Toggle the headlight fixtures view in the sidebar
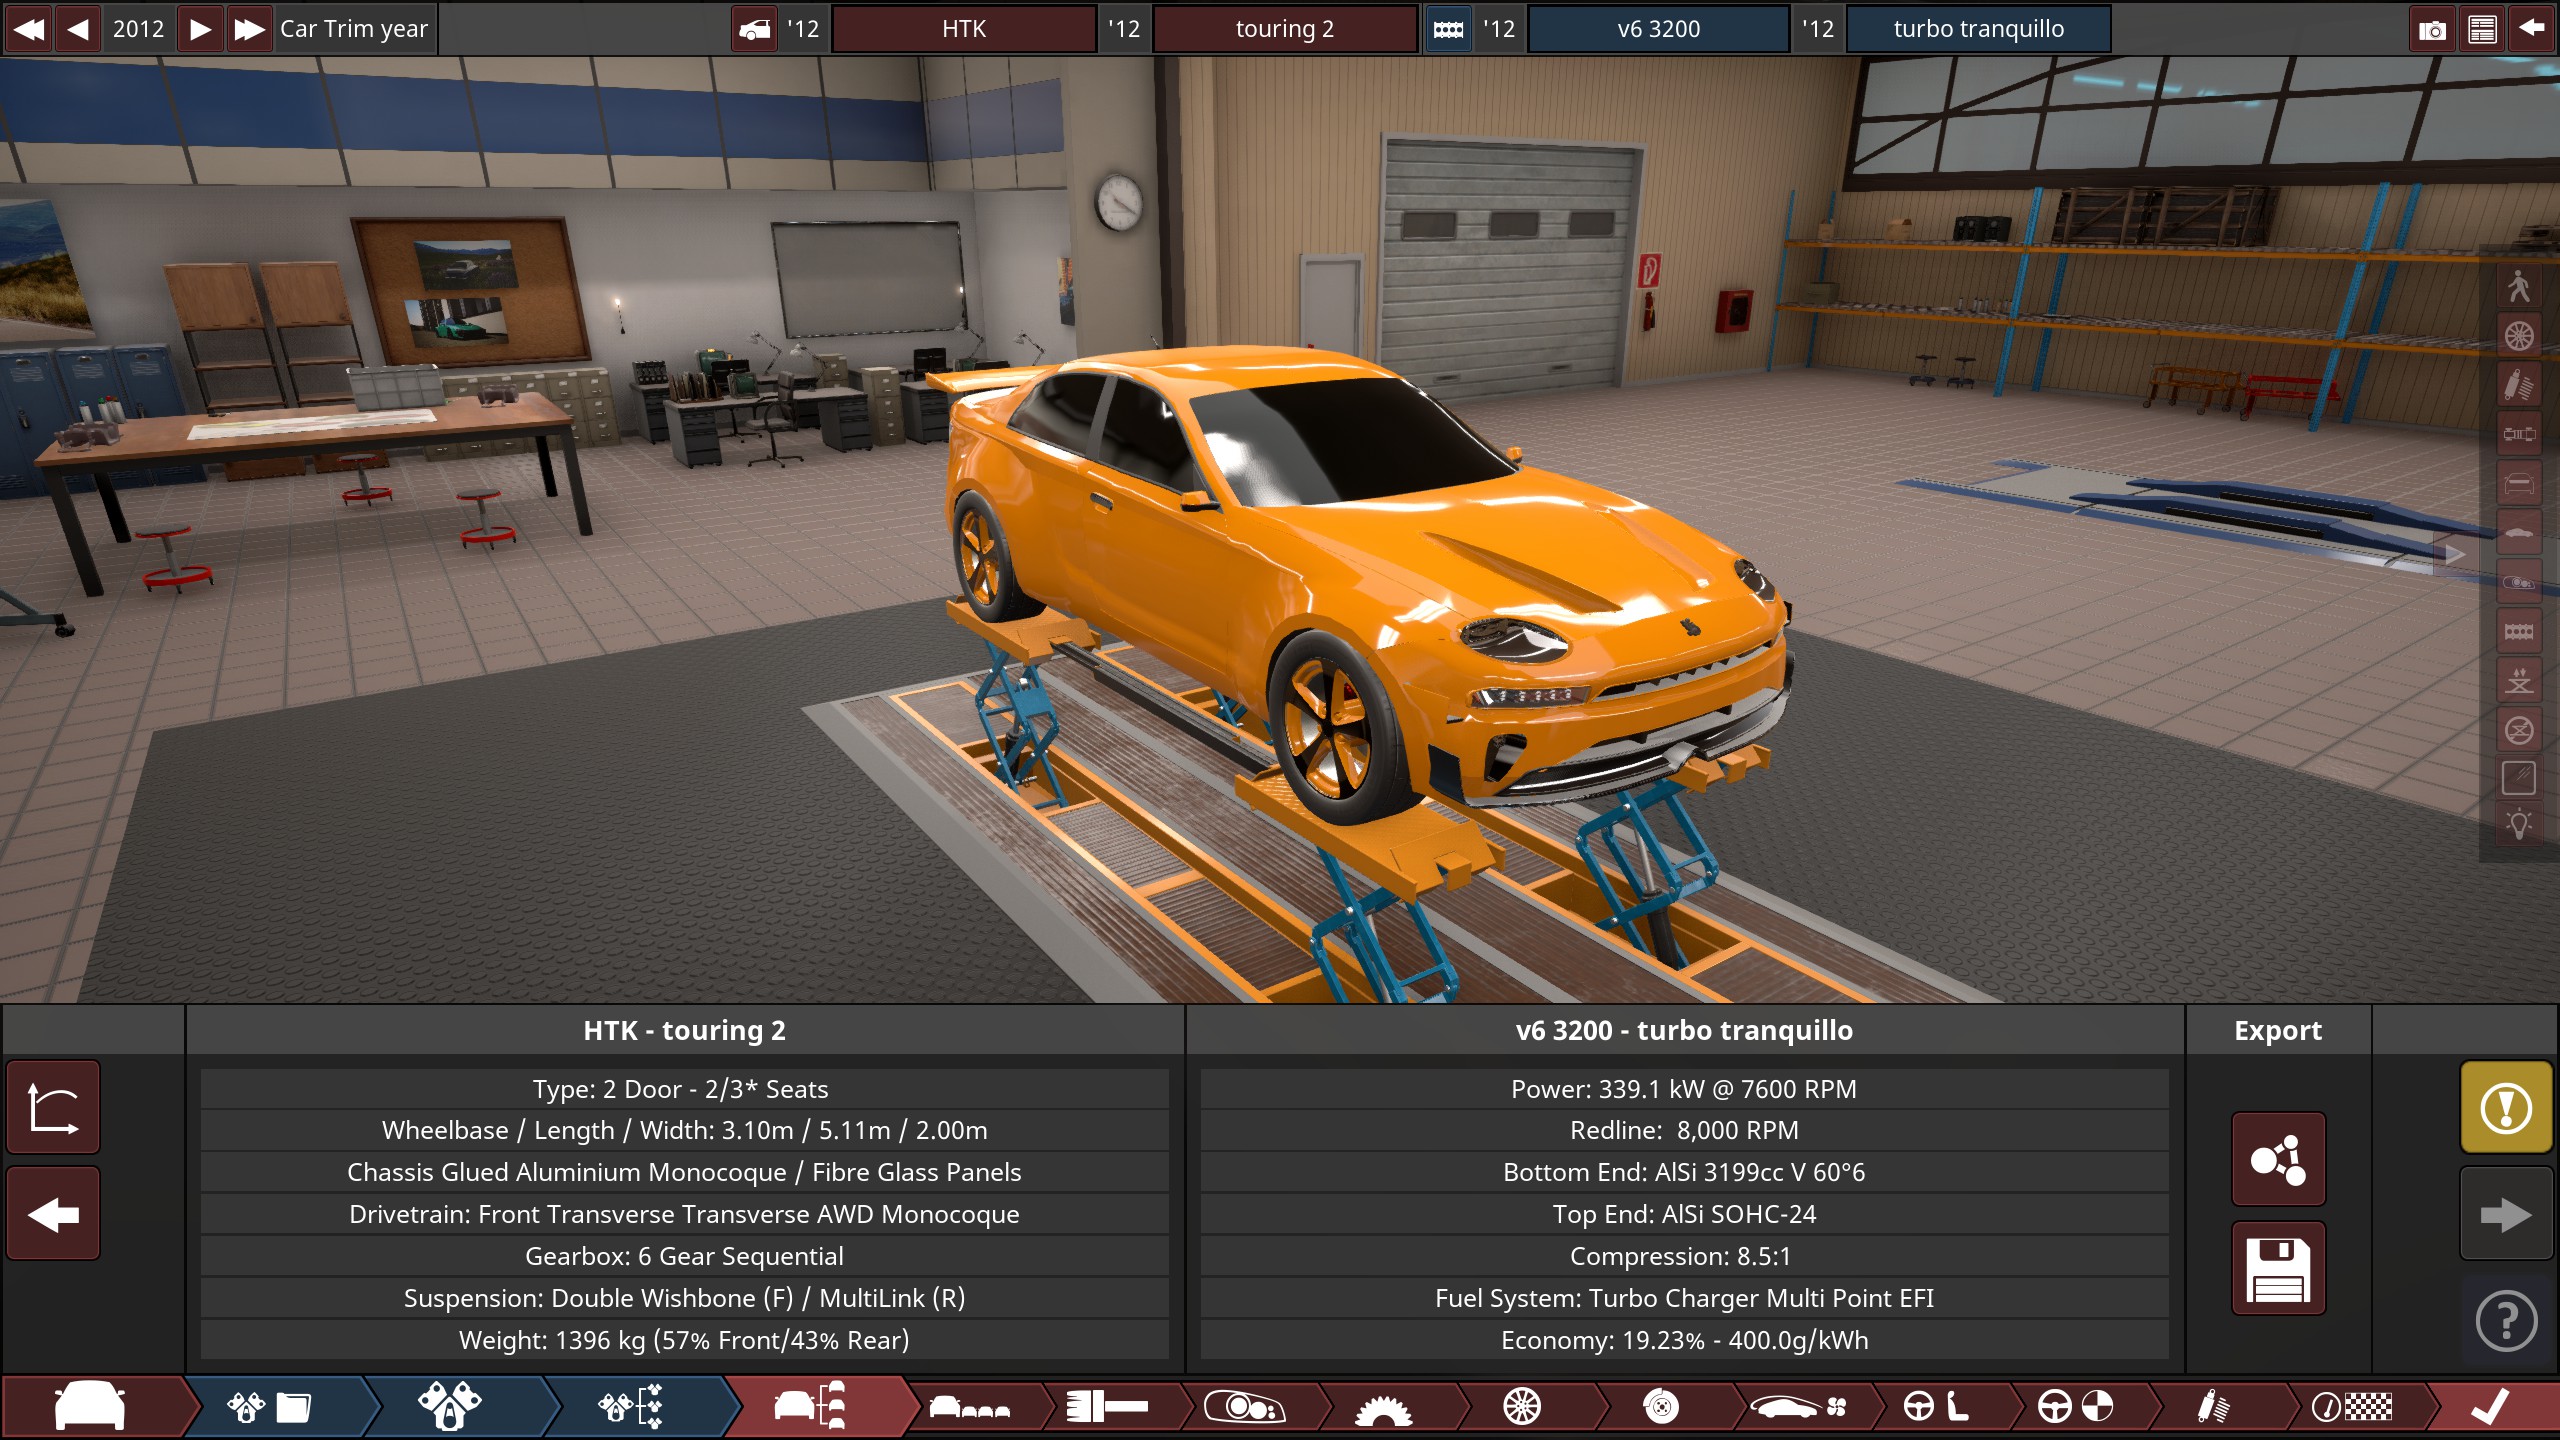Screen dimensions: 2560x1440 pyautogui.click(x=2519, y=582)
